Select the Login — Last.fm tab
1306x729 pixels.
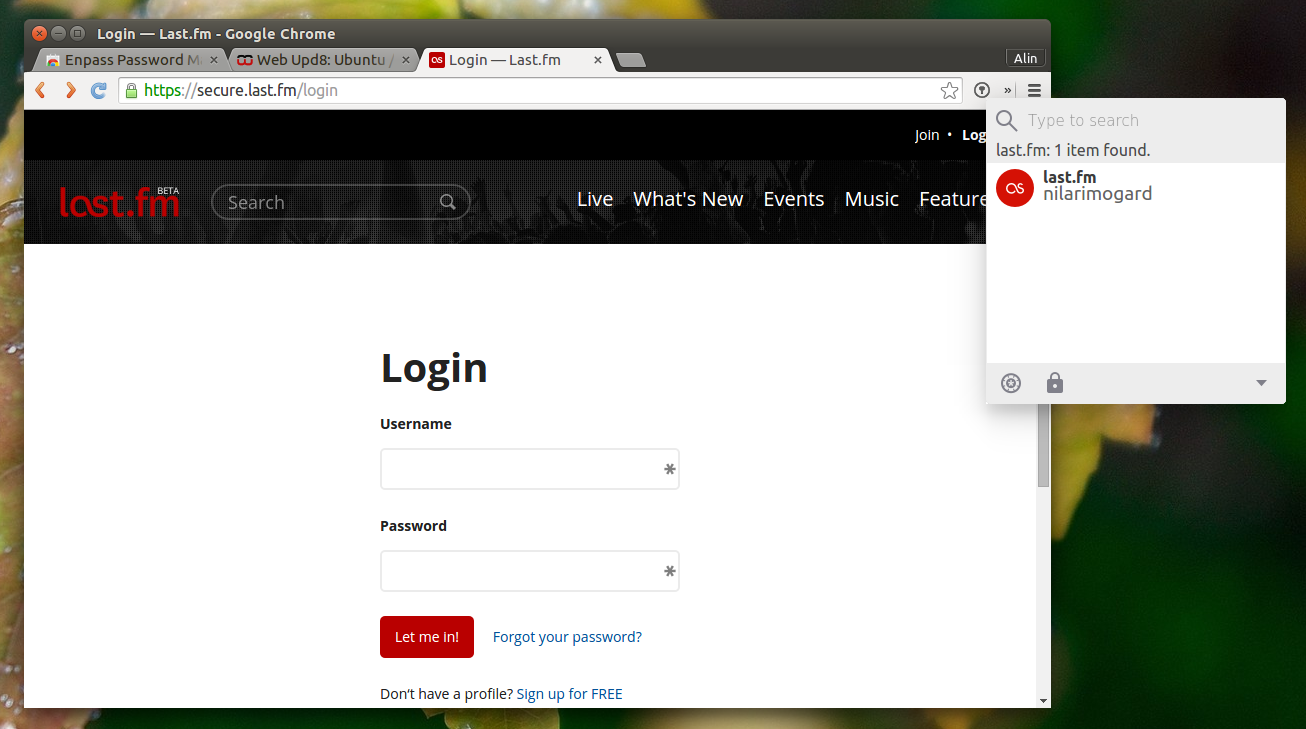pos(516,60)
